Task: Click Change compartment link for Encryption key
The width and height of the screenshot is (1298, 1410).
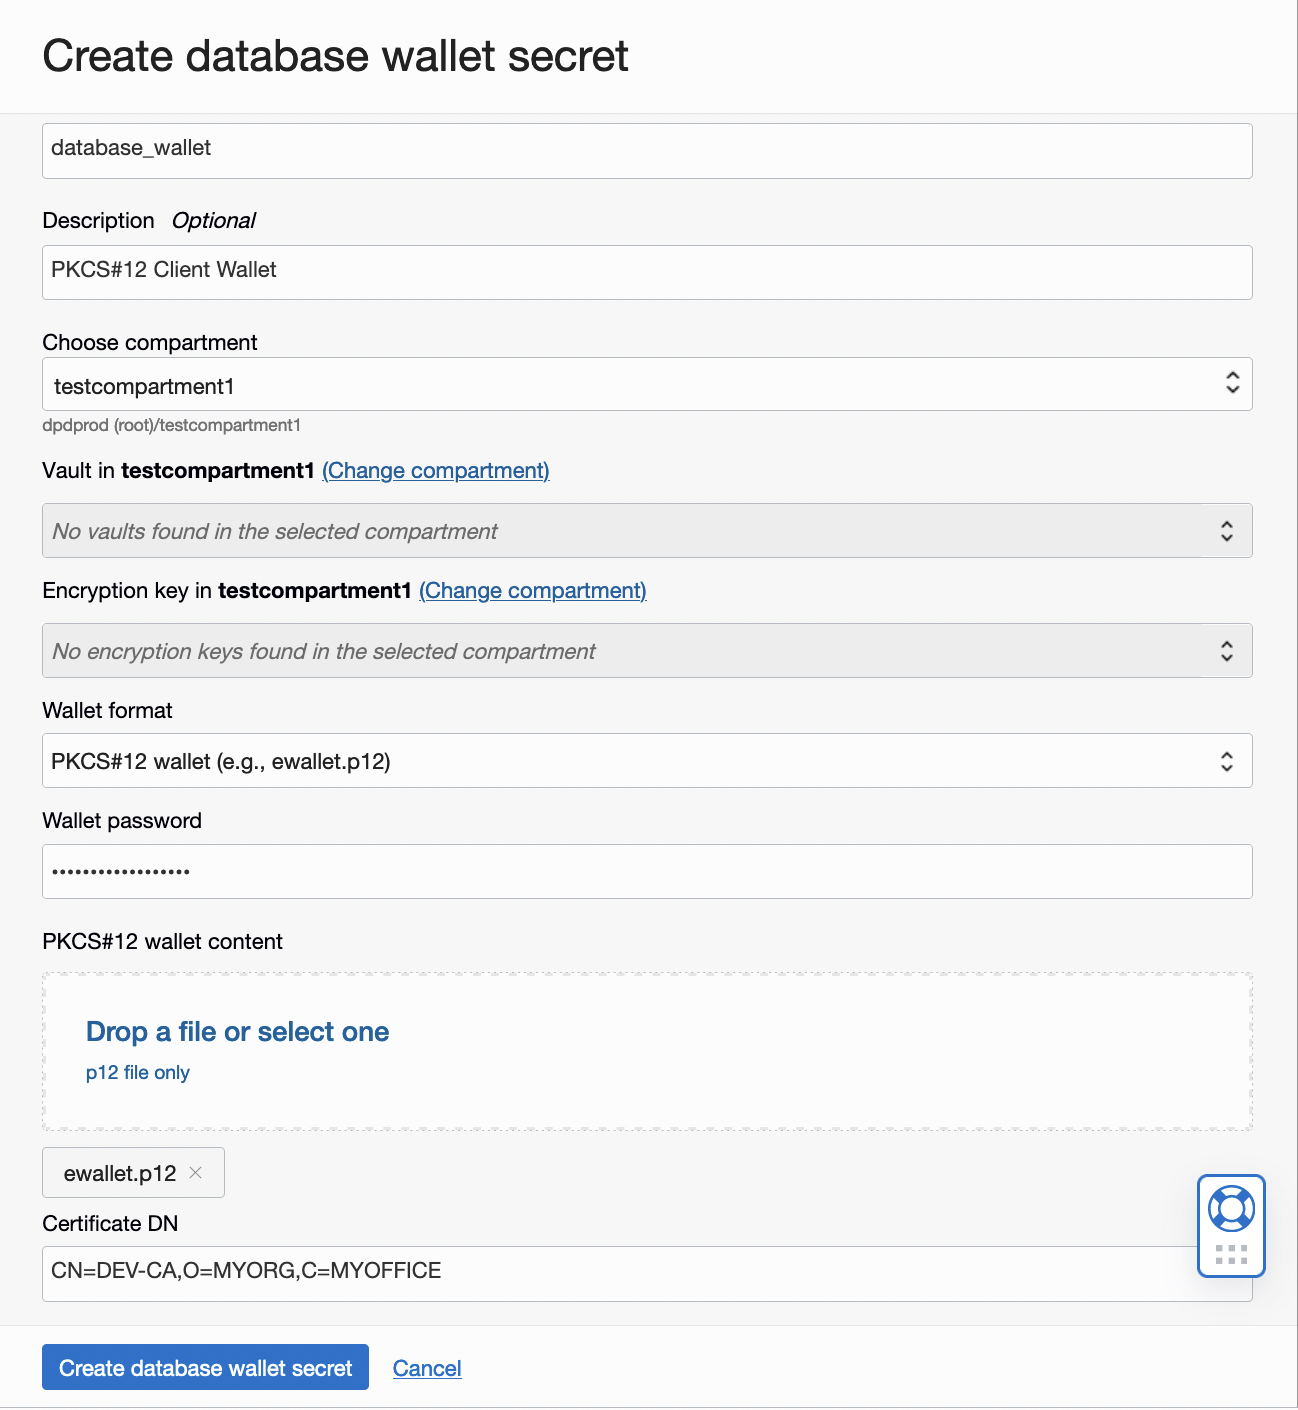Action: [533, 591]
